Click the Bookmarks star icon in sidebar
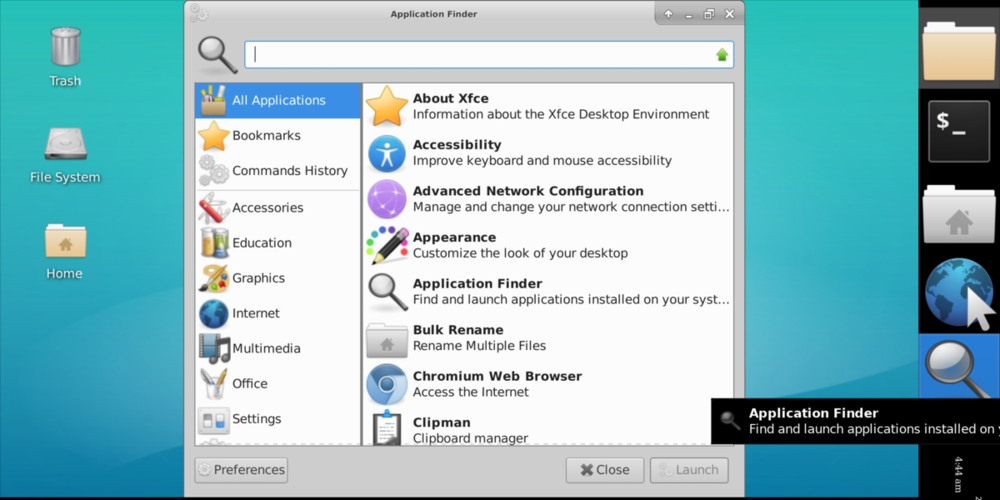This screenshot has height=500, width=1000. (x=214, y=135)
